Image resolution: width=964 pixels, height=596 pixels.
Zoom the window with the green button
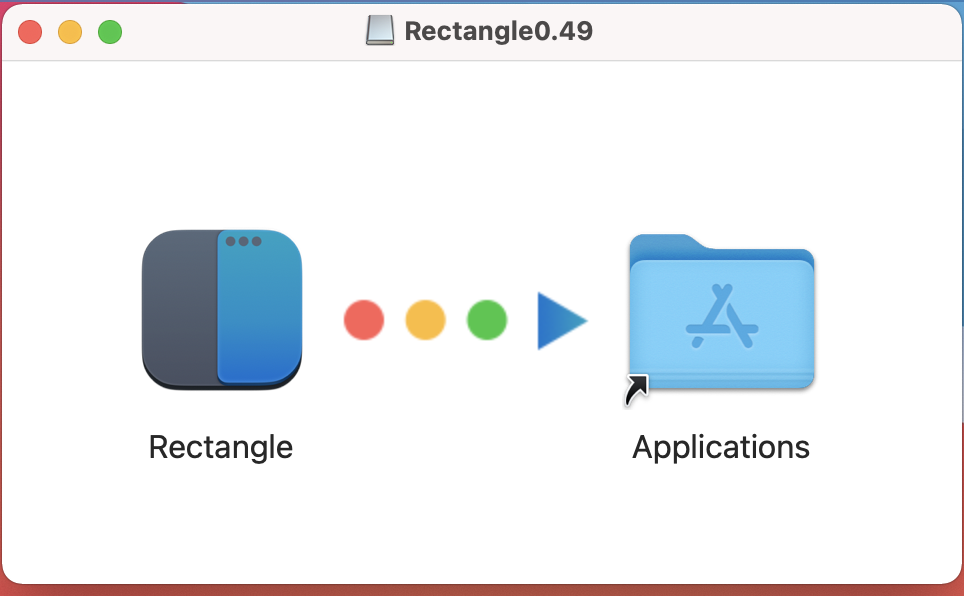click(110, 32)
